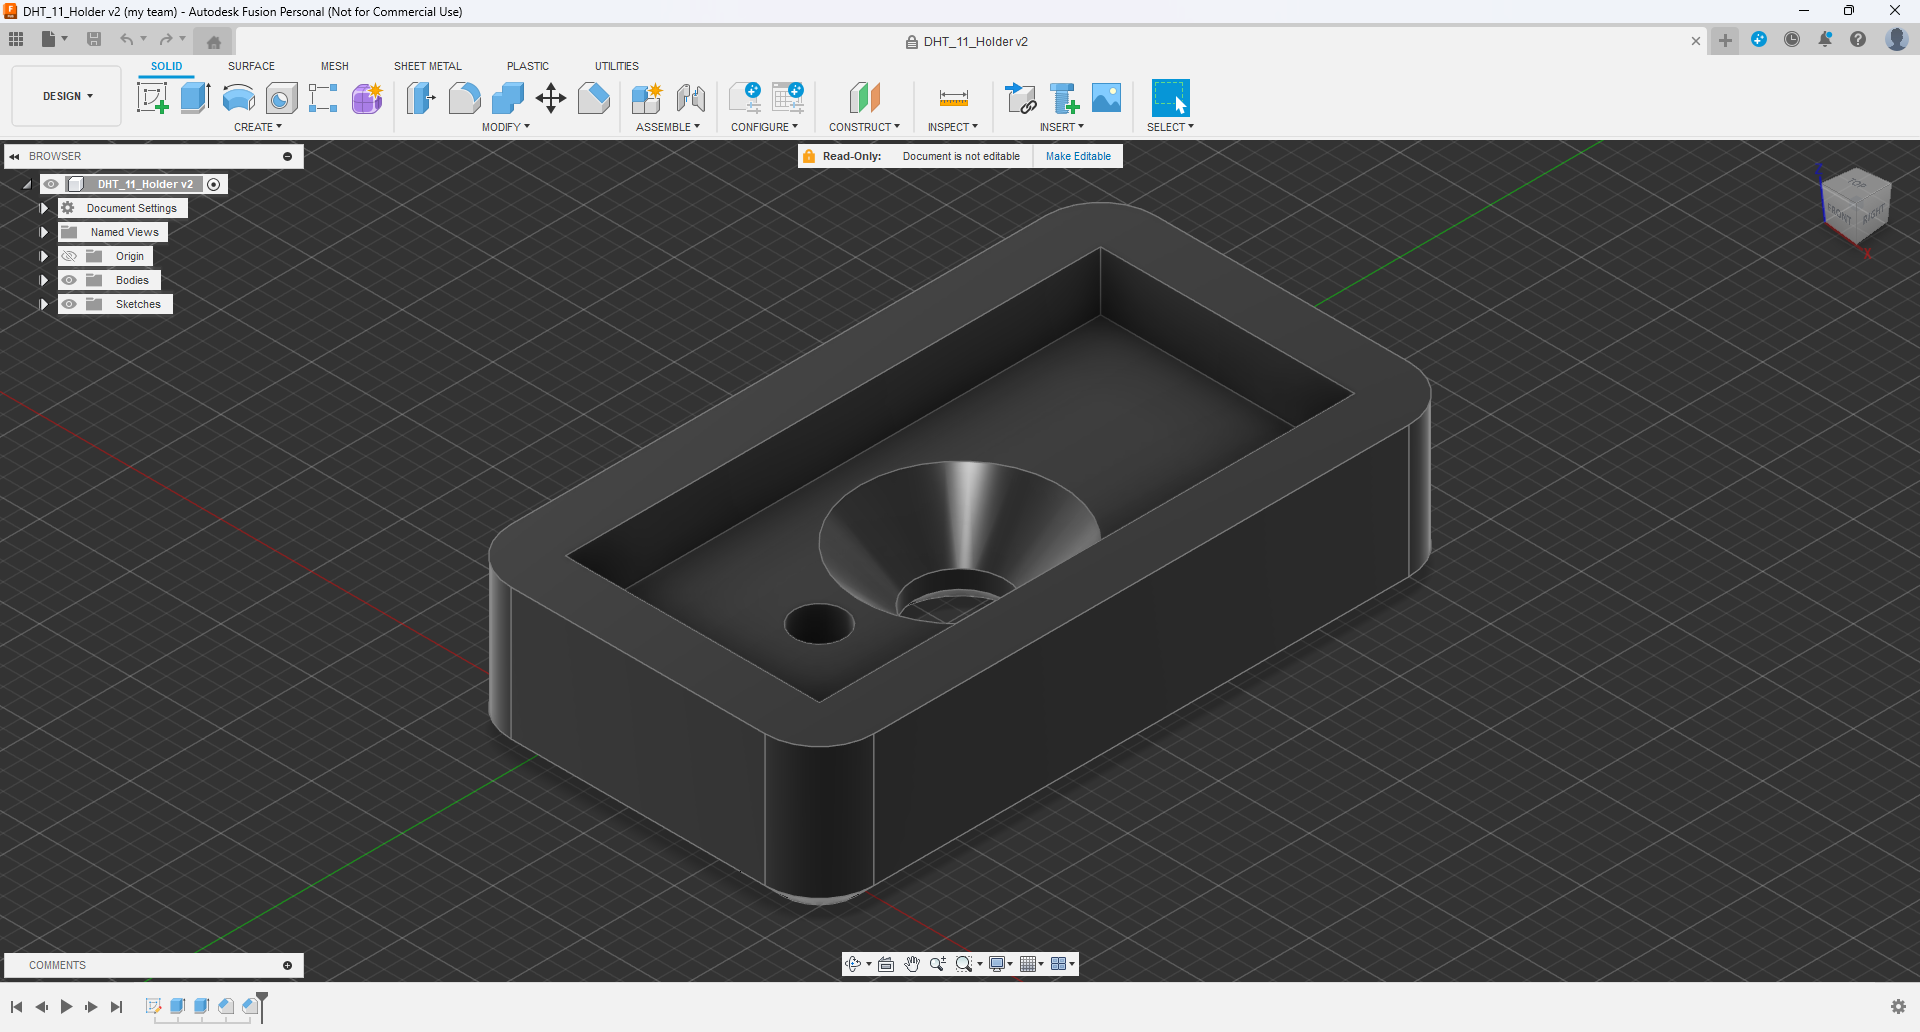Toggle visibility of DHT_11_Holder v2 component
Viewport: 1920px width, 1032px height.
pyautogui.click(x=51, y=184)
